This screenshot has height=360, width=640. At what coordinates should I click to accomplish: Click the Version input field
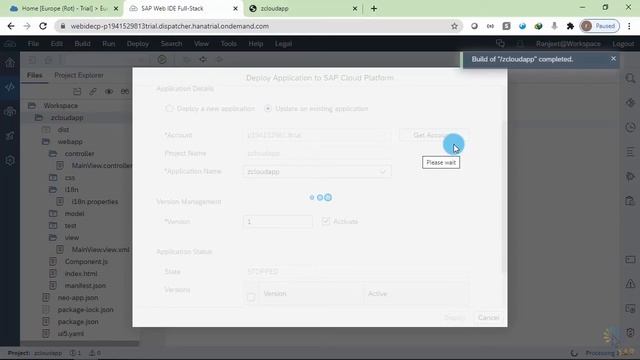pos(278,221)
